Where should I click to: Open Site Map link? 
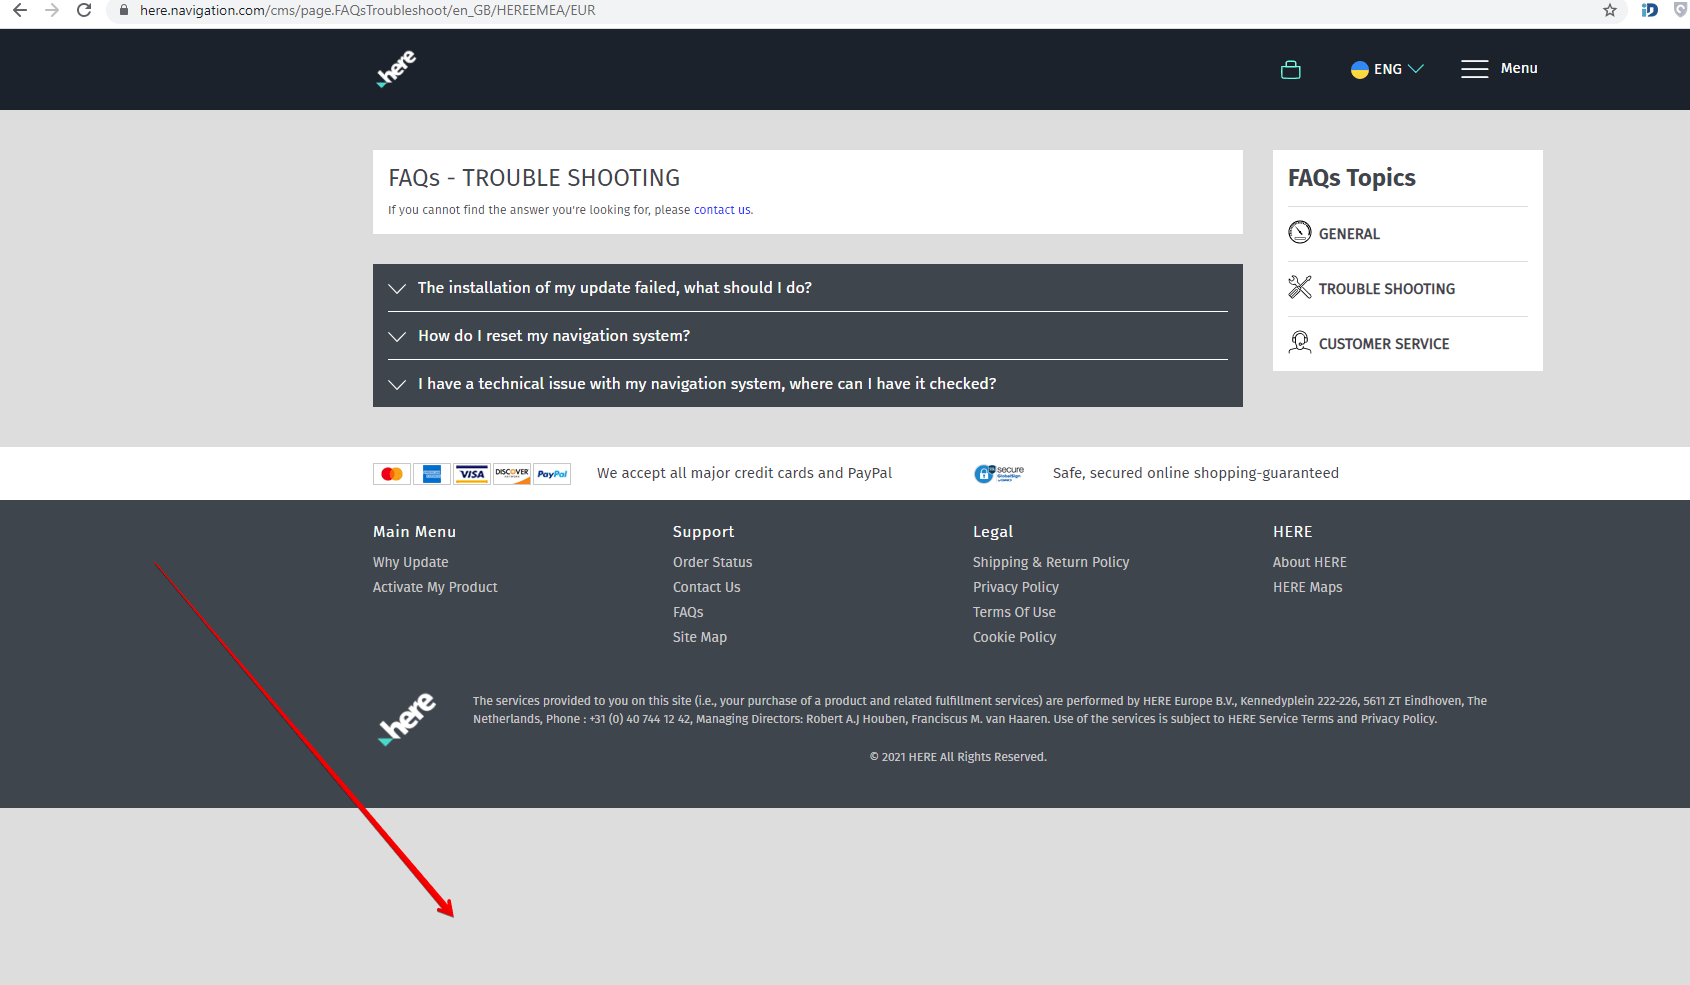[700, 637]
